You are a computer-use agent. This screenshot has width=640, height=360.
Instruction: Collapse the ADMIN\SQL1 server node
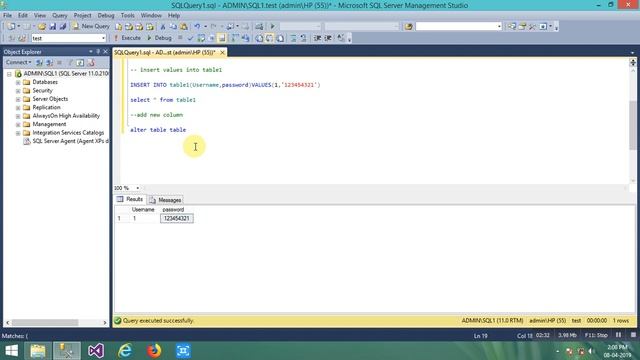point(9,74)
